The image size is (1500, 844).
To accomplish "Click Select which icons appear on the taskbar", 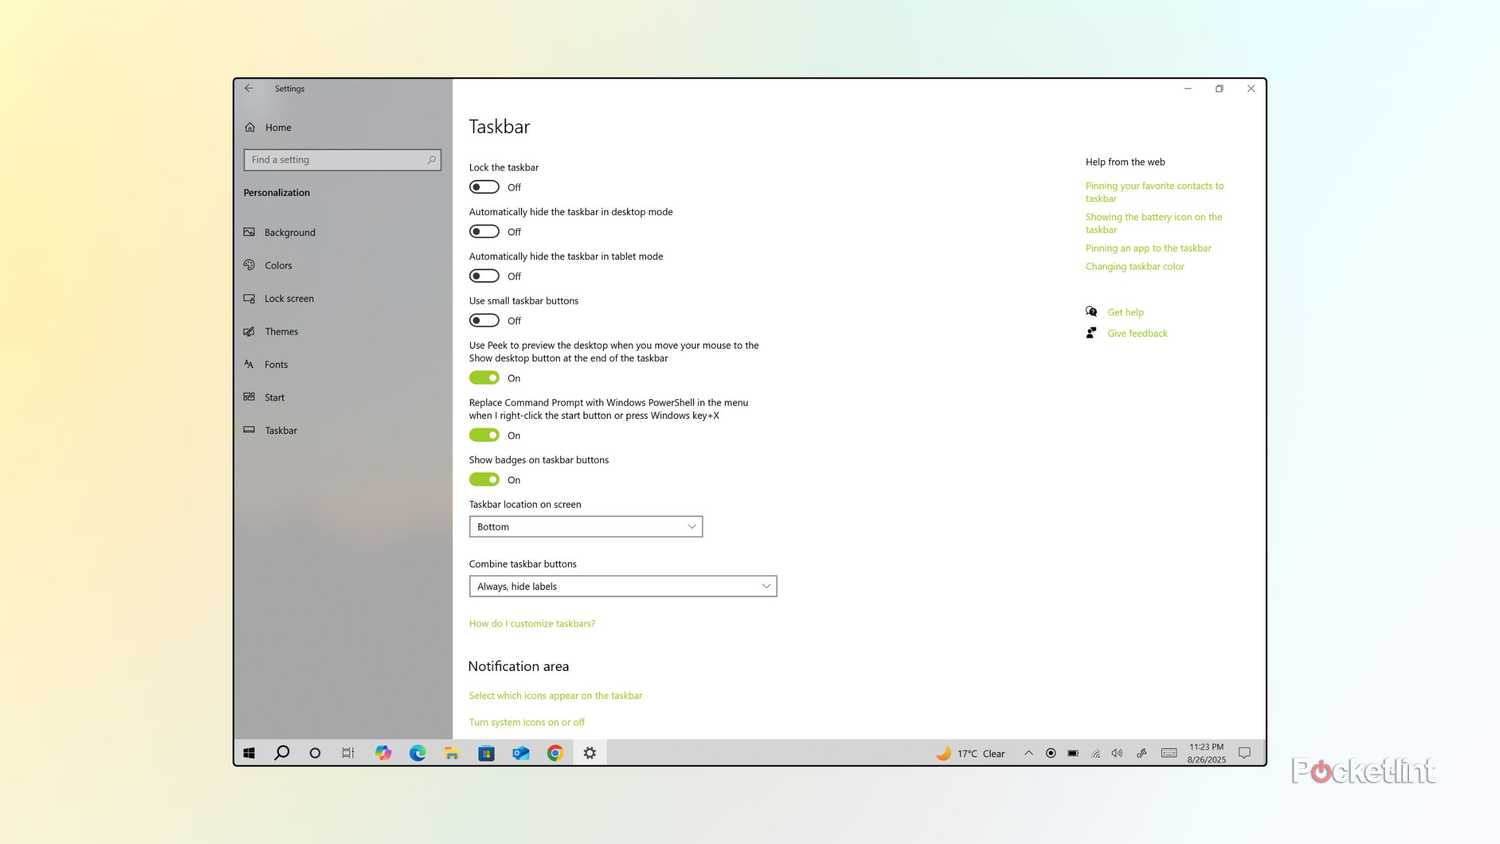I will point(555,695).
